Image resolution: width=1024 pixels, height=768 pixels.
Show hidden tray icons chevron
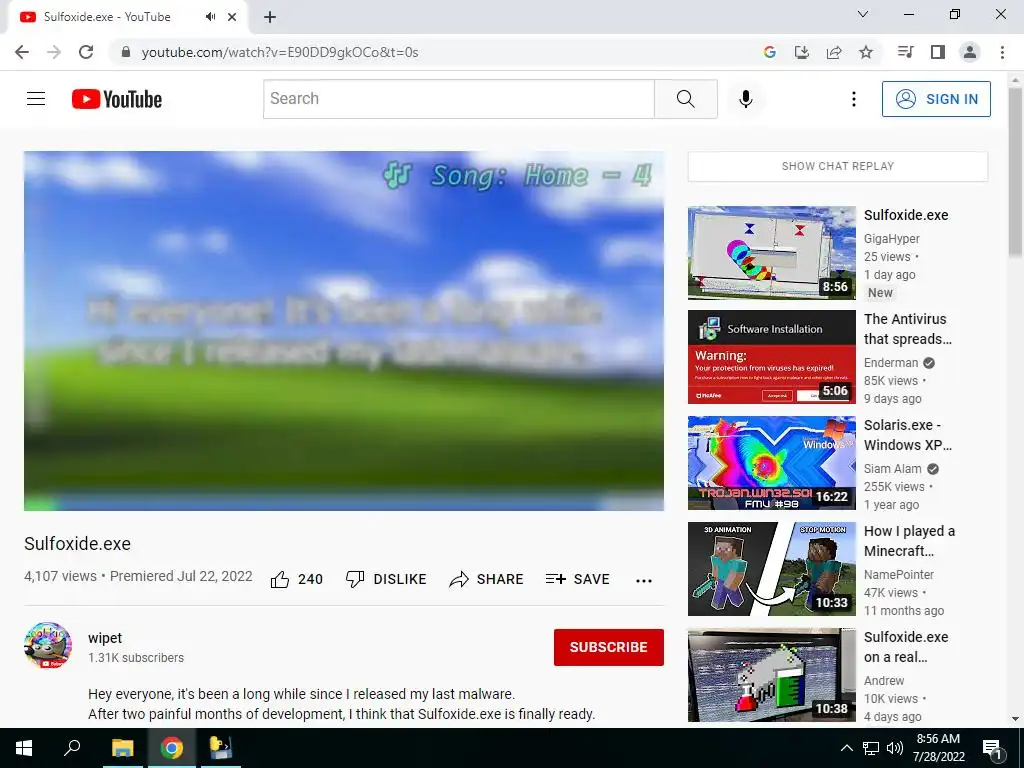click(x=846, y=748)
